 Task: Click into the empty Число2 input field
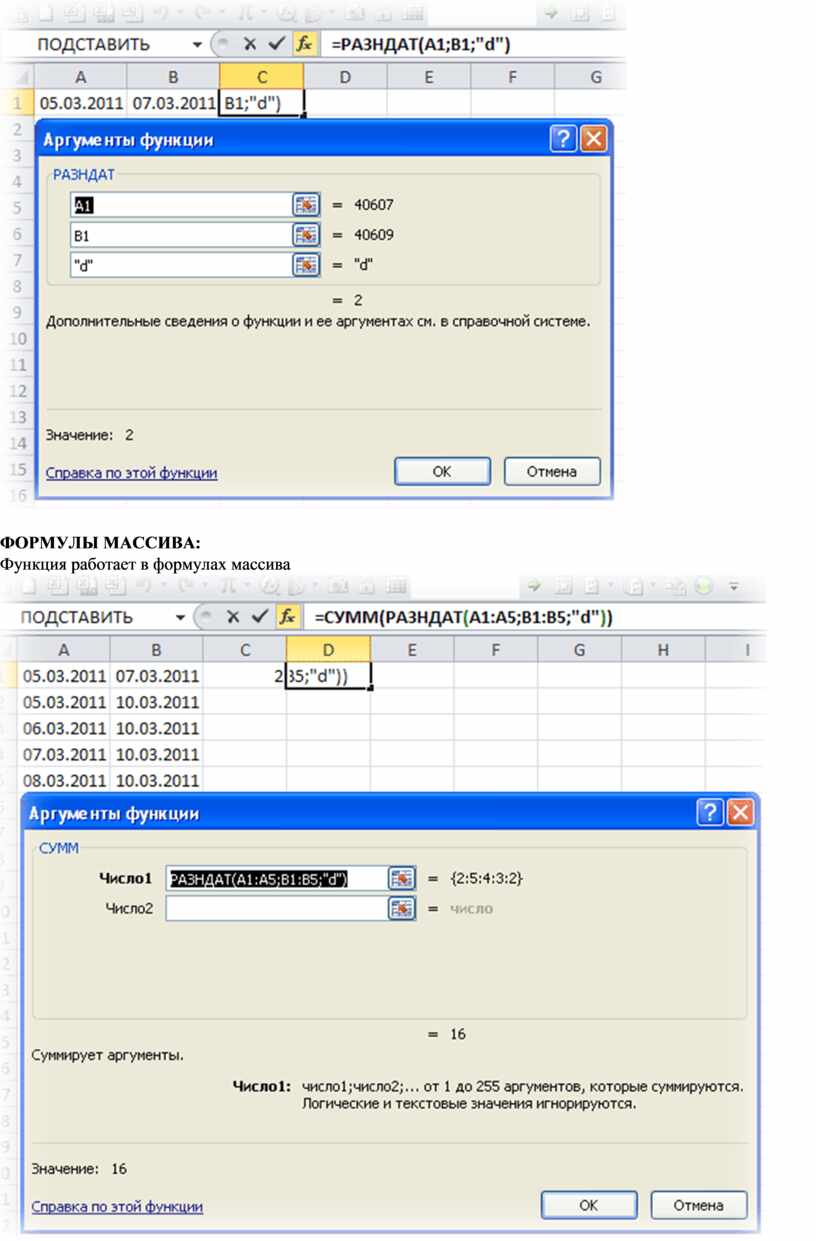coord(275,908)
